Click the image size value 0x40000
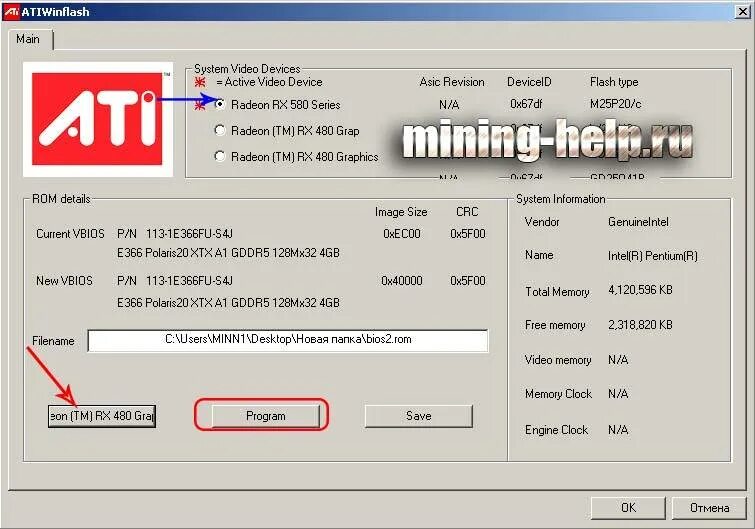This screenshot has height=529, width=755. coord(402,281)
